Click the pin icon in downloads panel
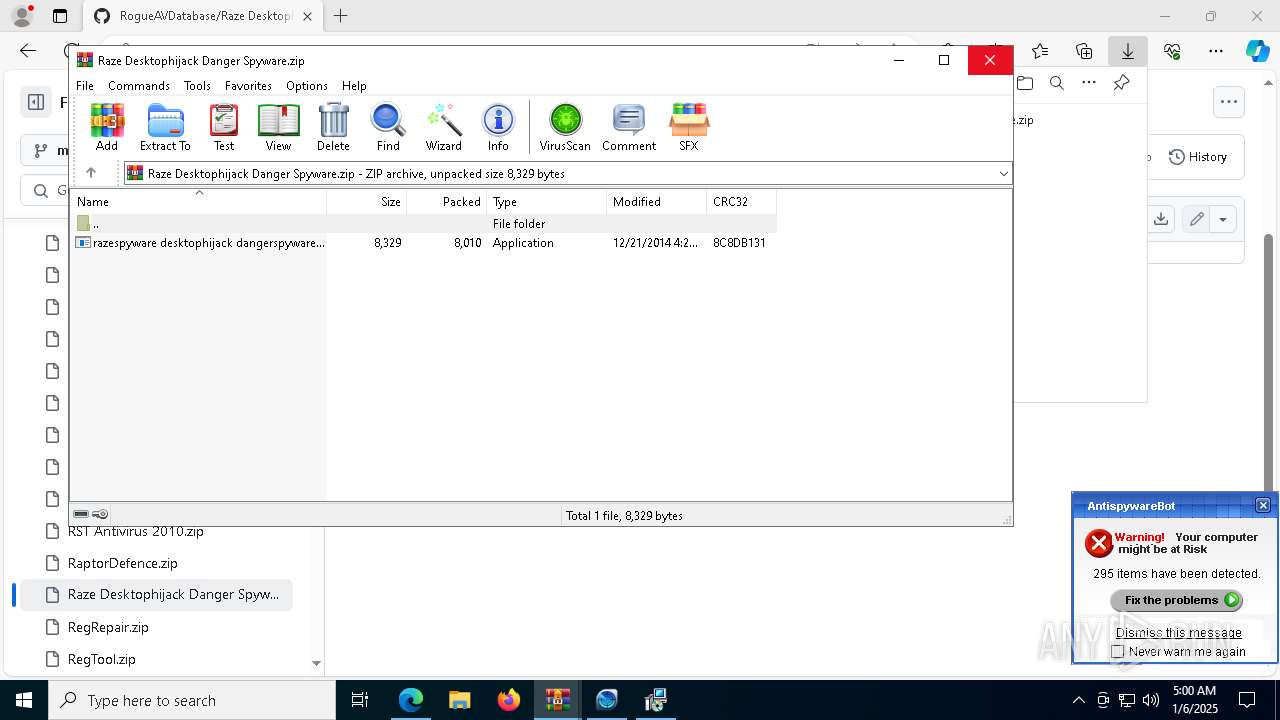Screen dimensions: 1280x720 click(1121, 83)
